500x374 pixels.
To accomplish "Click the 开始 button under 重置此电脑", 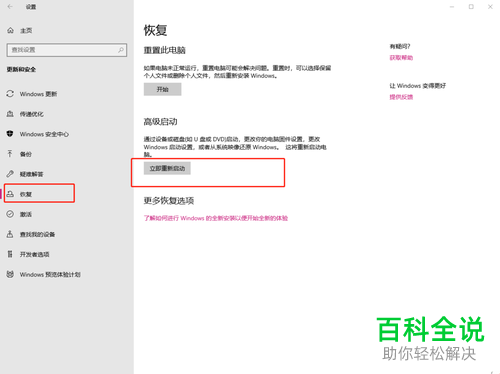I will [x=163, y=89].
